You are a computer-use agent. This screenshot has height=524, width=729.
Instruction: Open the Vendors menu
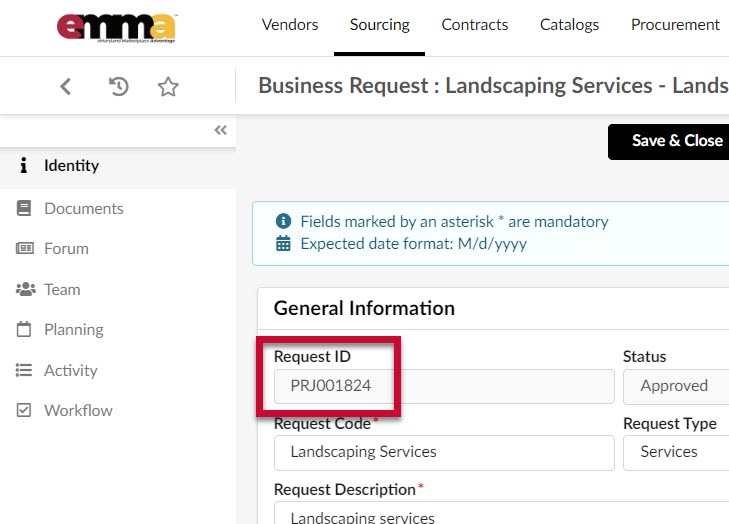[290, 25]
